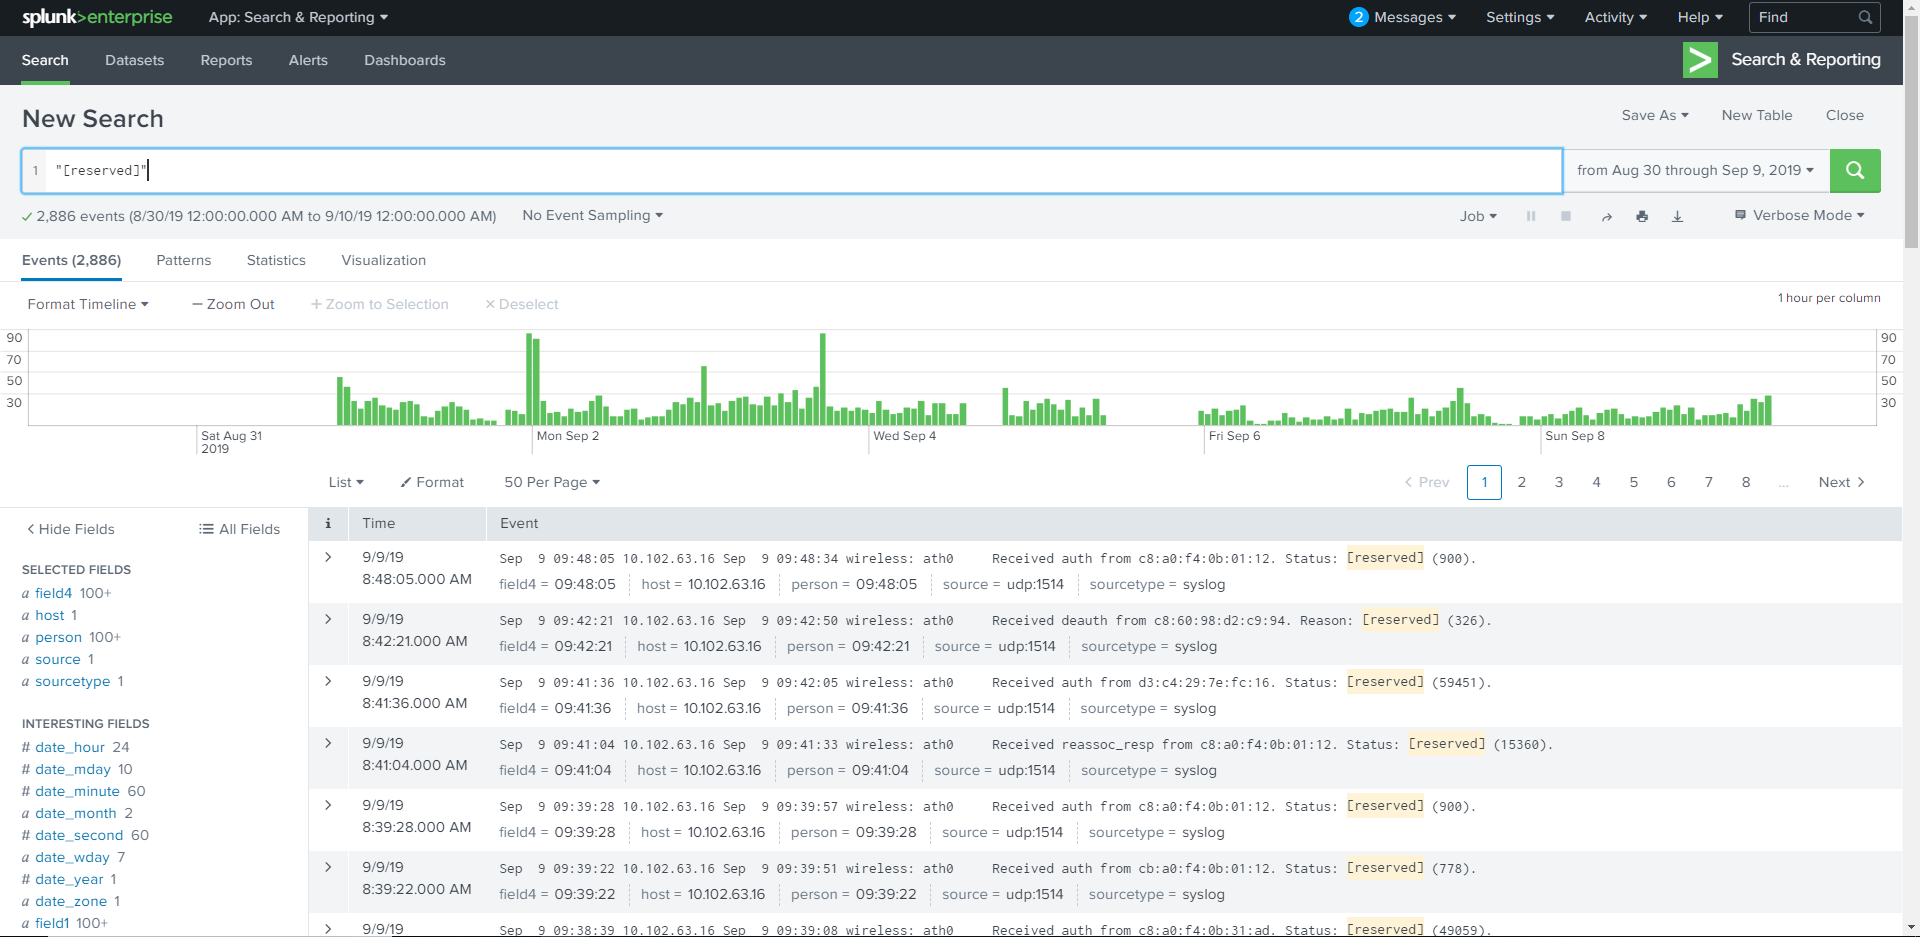Stop the search job
Viewport: 1920px width, 937px height.
pos(1566,216)
